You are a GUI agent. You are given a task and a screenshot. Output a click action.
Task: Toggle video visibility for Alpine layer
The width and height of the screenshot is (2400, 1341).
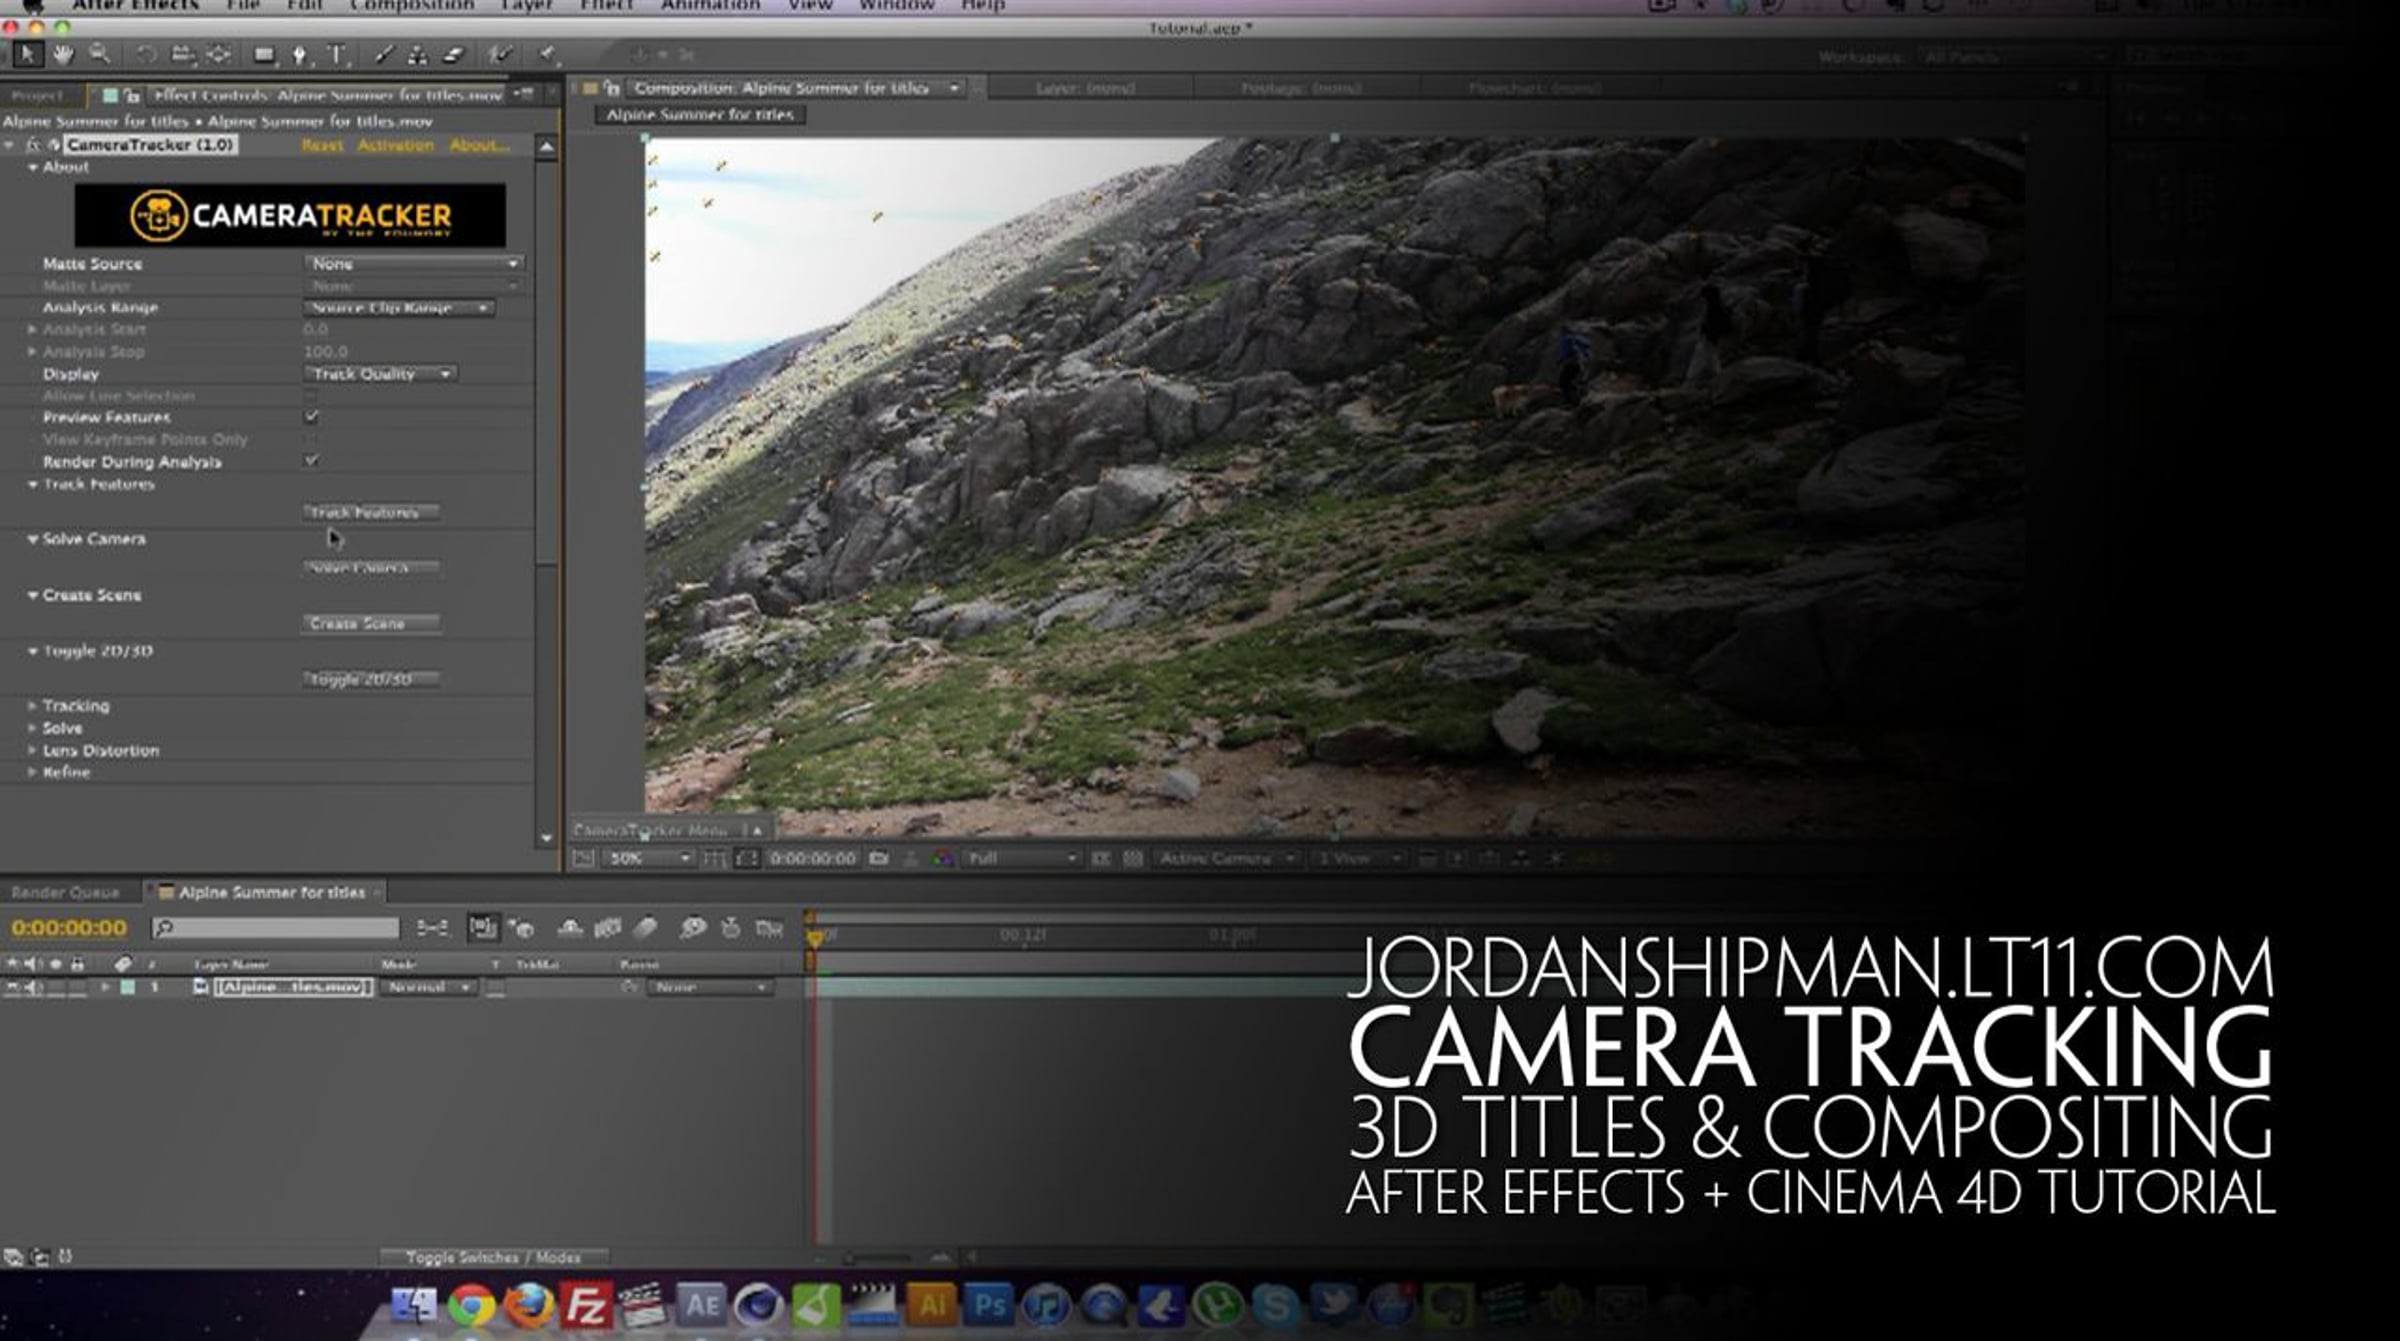[11, 987]
